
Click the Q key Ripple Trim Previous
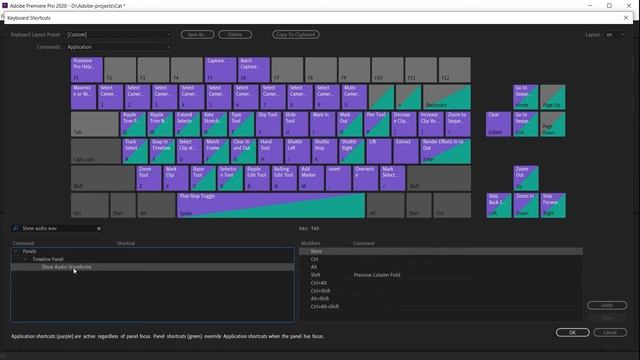coord(133,124)
